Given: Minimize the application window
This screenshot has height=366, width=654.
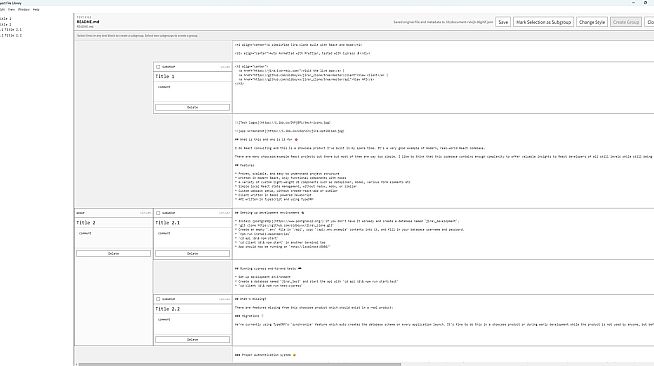Looking at the screenshot, I should pos(633,3).
